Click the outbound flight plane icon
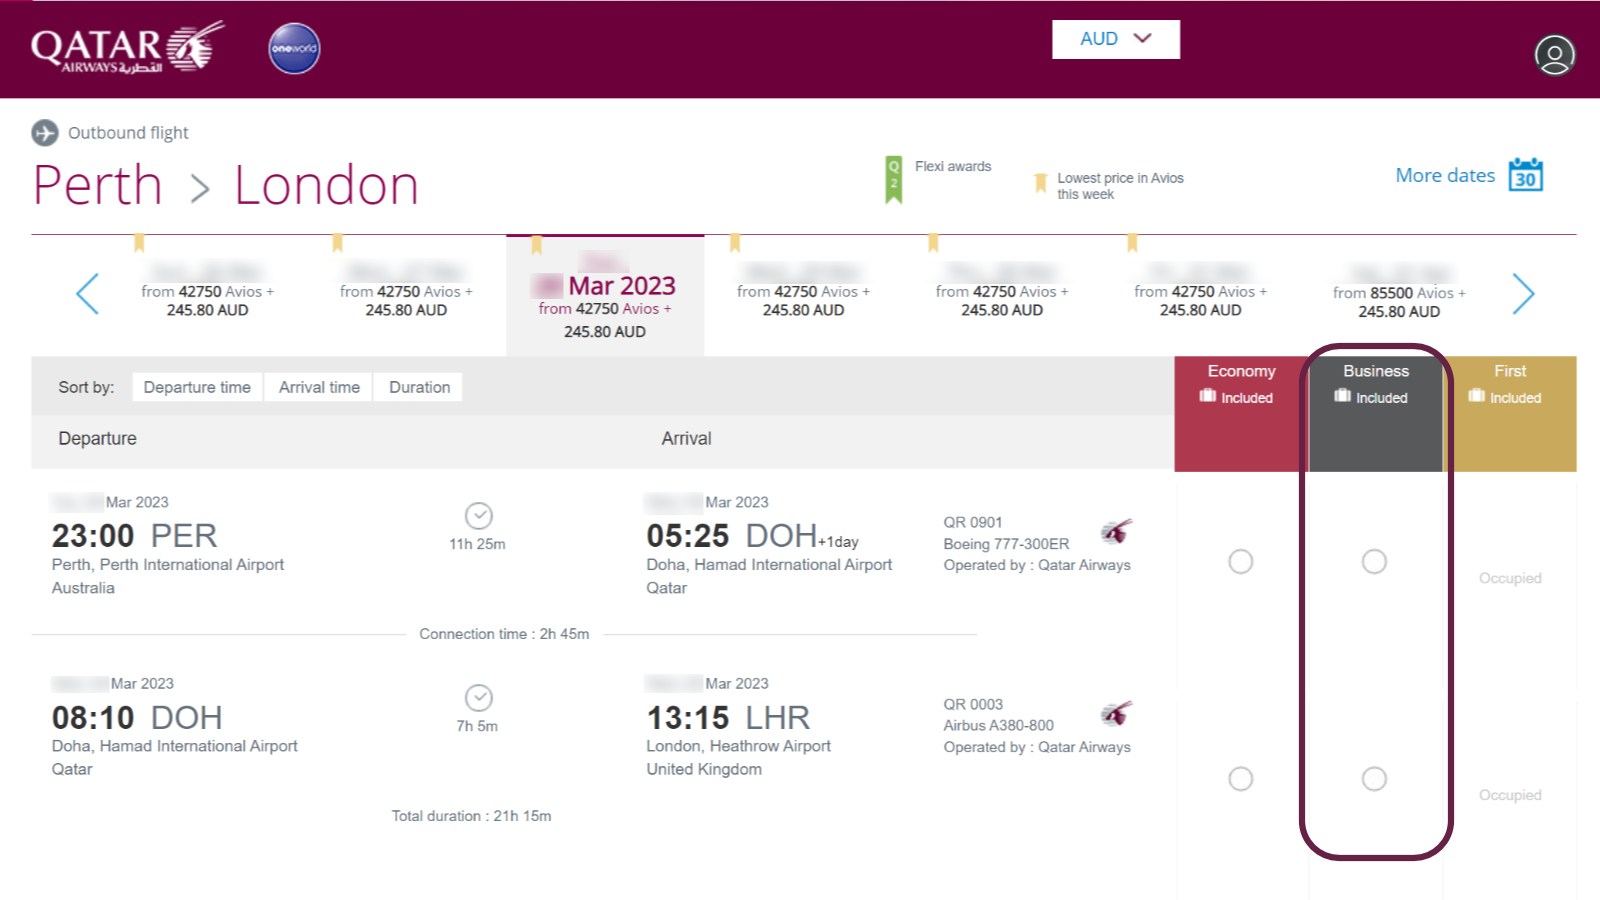Viewport: 1600px width, 900px height. (x=45, y=132)
